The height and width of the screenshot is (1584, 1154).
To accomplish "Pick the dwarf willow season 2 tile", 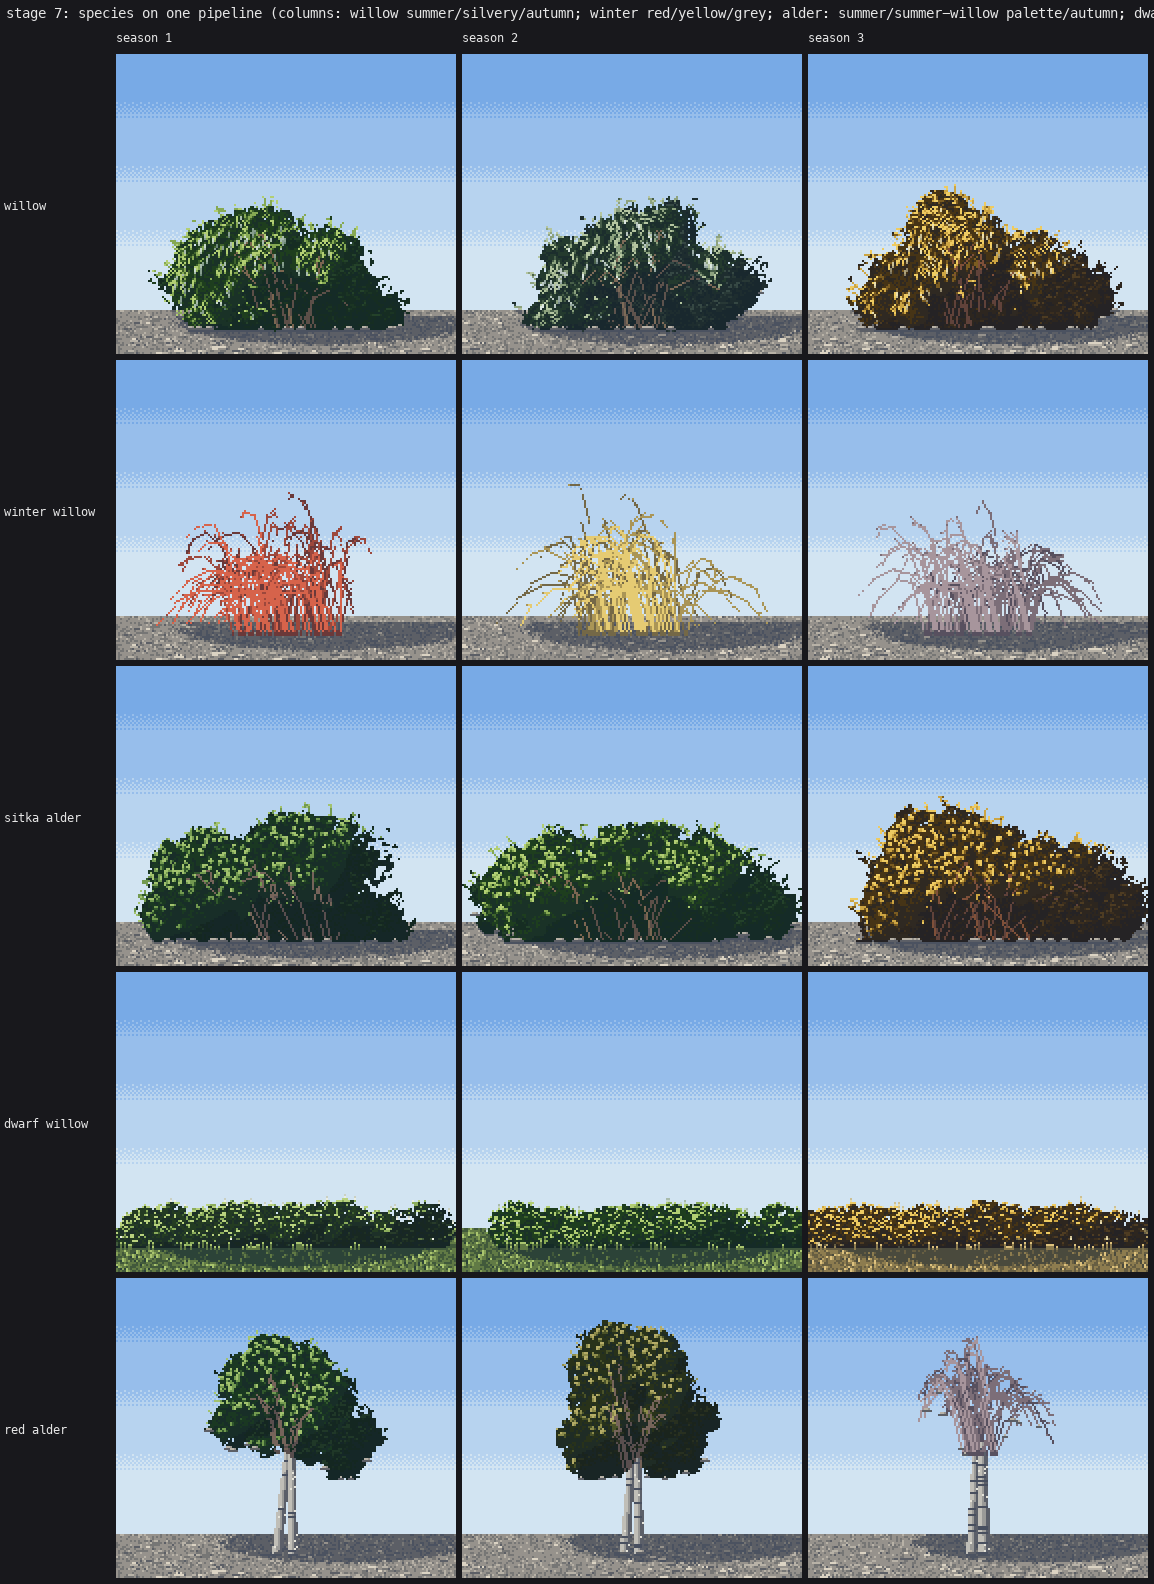I will [632, 1122].
